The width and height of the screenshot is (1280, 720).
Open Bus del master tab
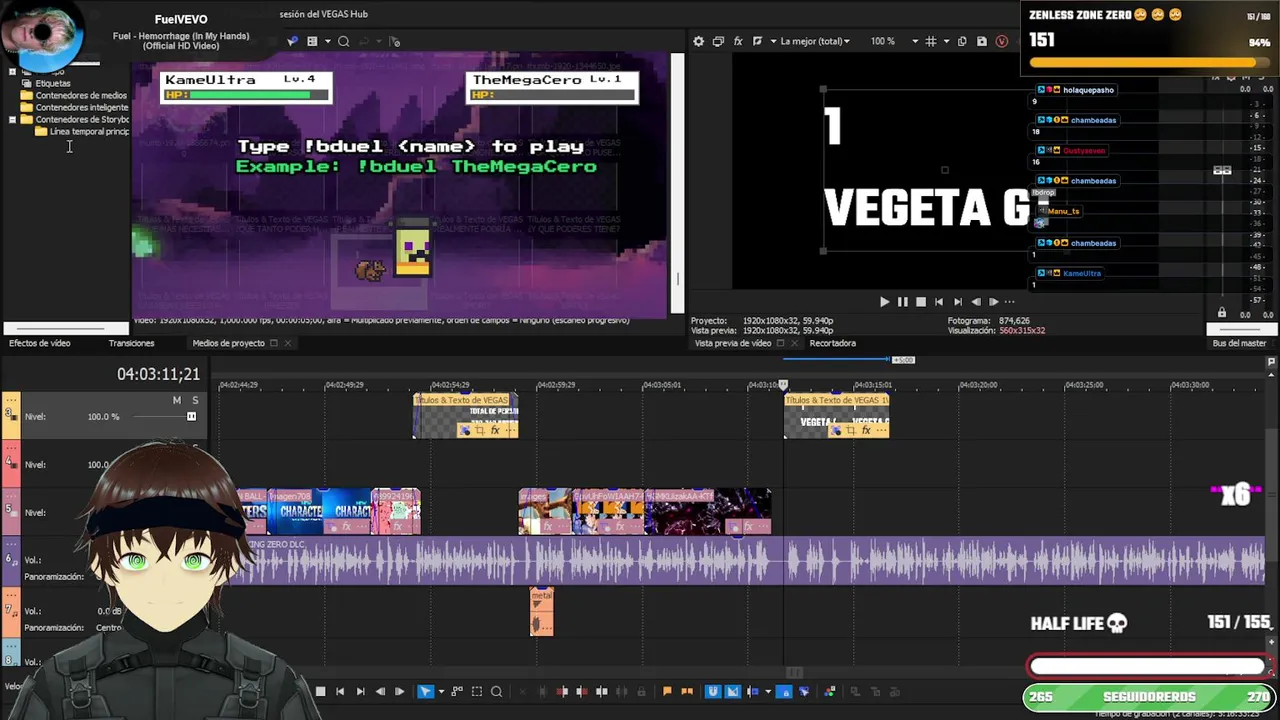[x=1239, y=343]
